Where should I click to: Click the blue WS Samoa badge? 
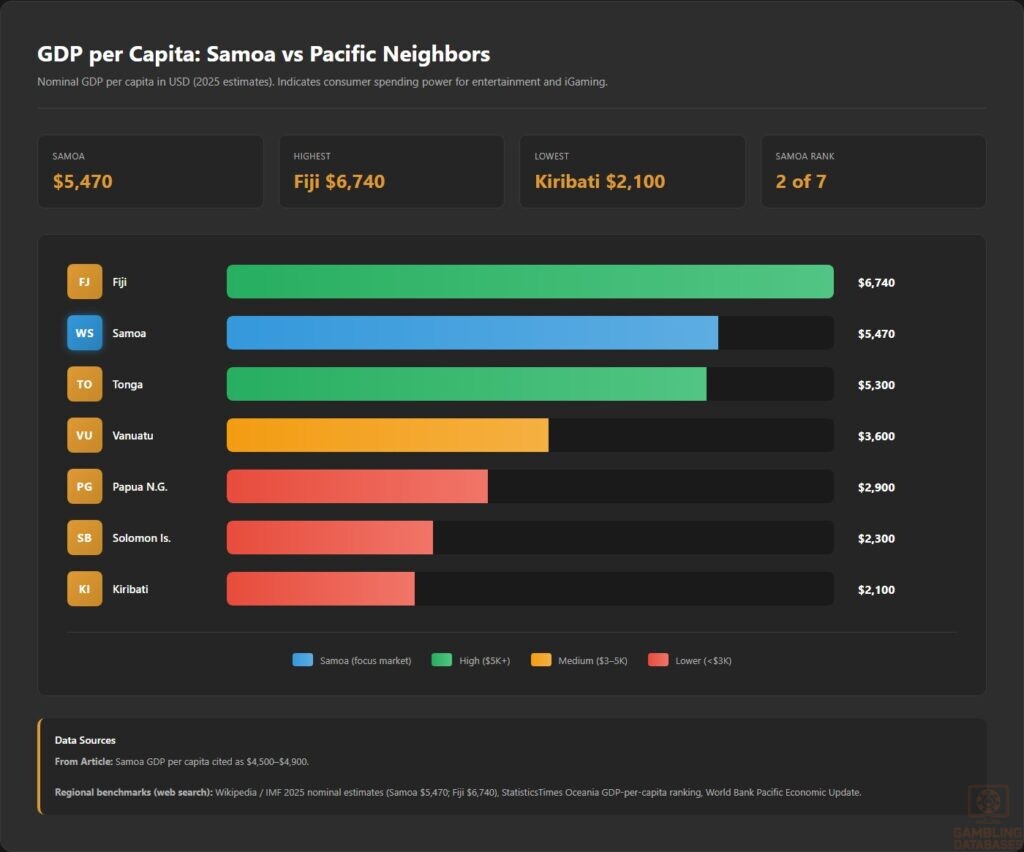pos(84,333)
